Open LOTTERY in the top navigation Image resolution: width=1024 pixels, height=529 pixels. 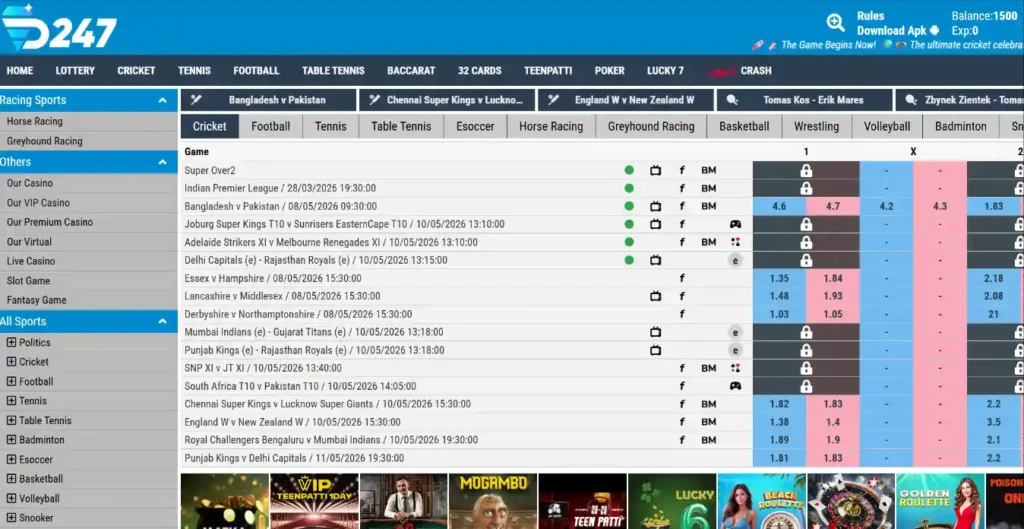[x=75, y=71]
